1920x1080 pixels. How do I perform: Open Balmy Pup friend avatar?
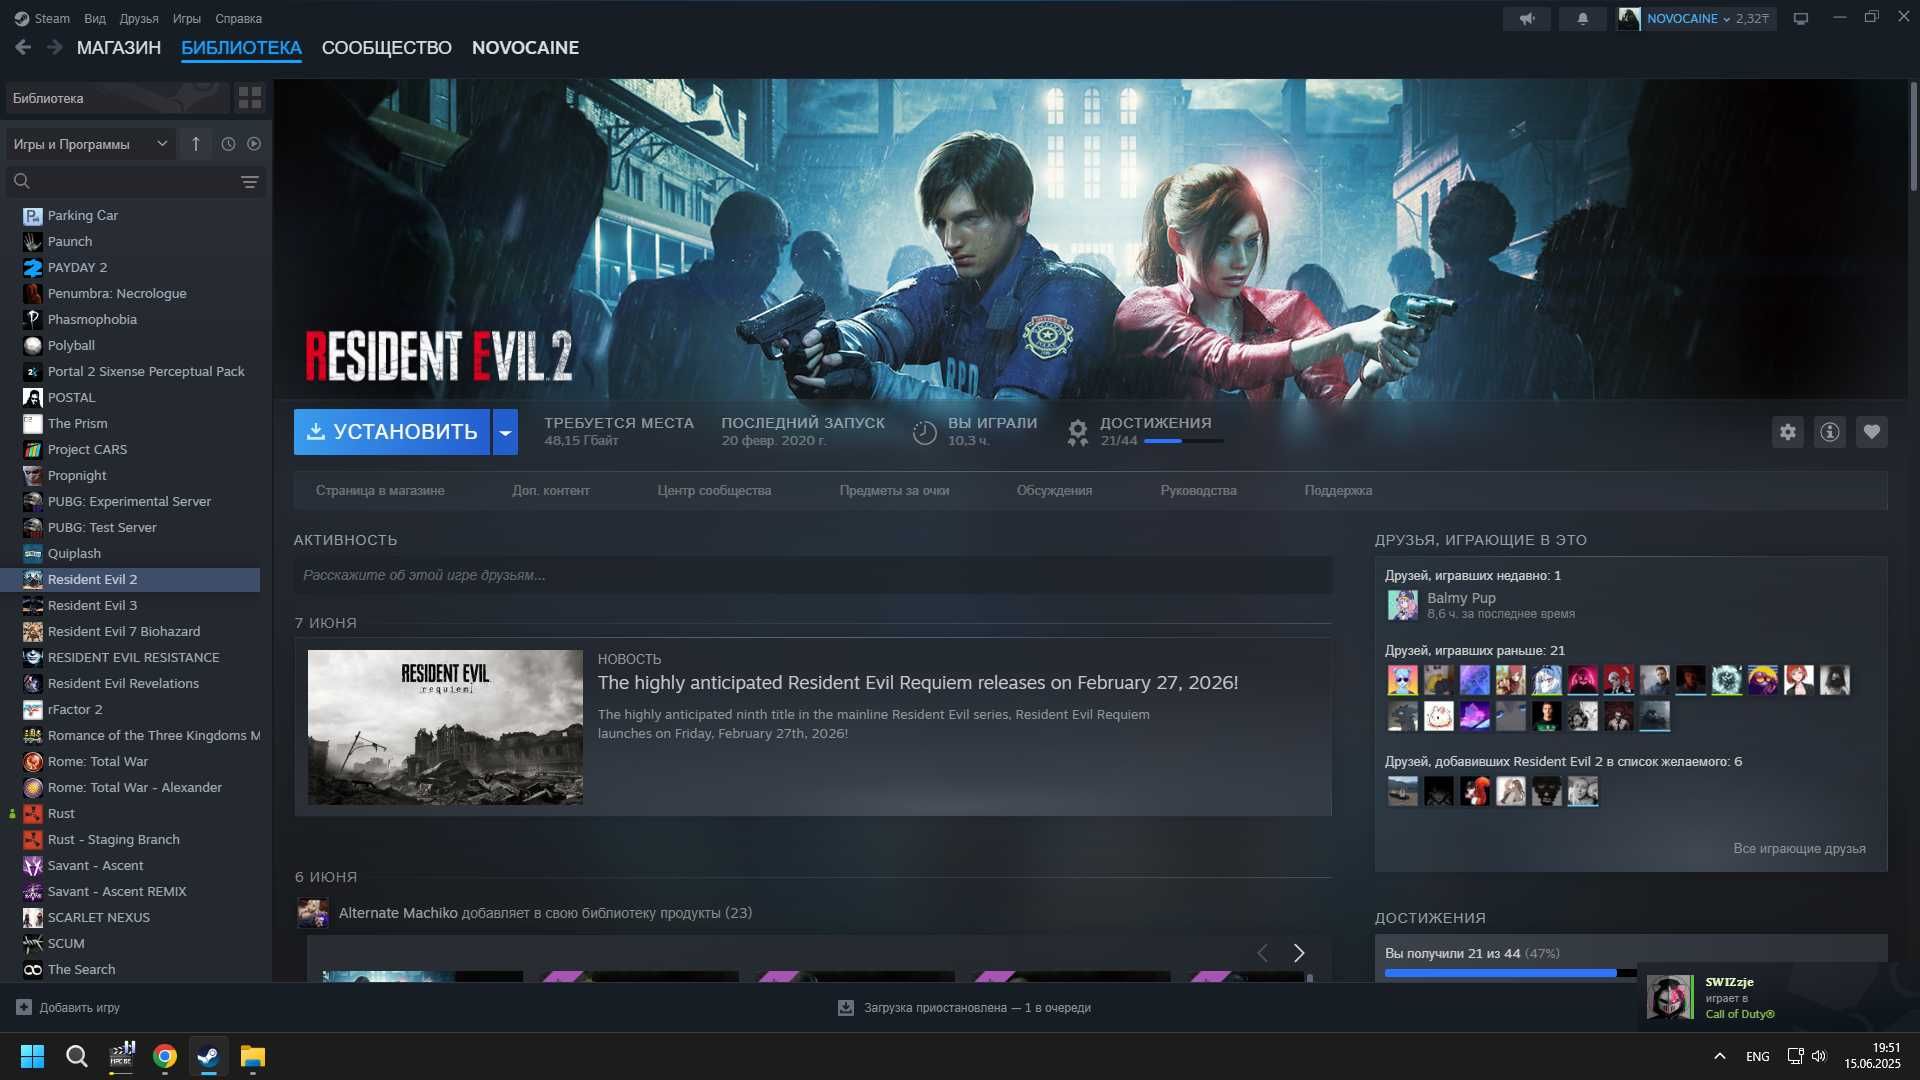[1402, 605]
